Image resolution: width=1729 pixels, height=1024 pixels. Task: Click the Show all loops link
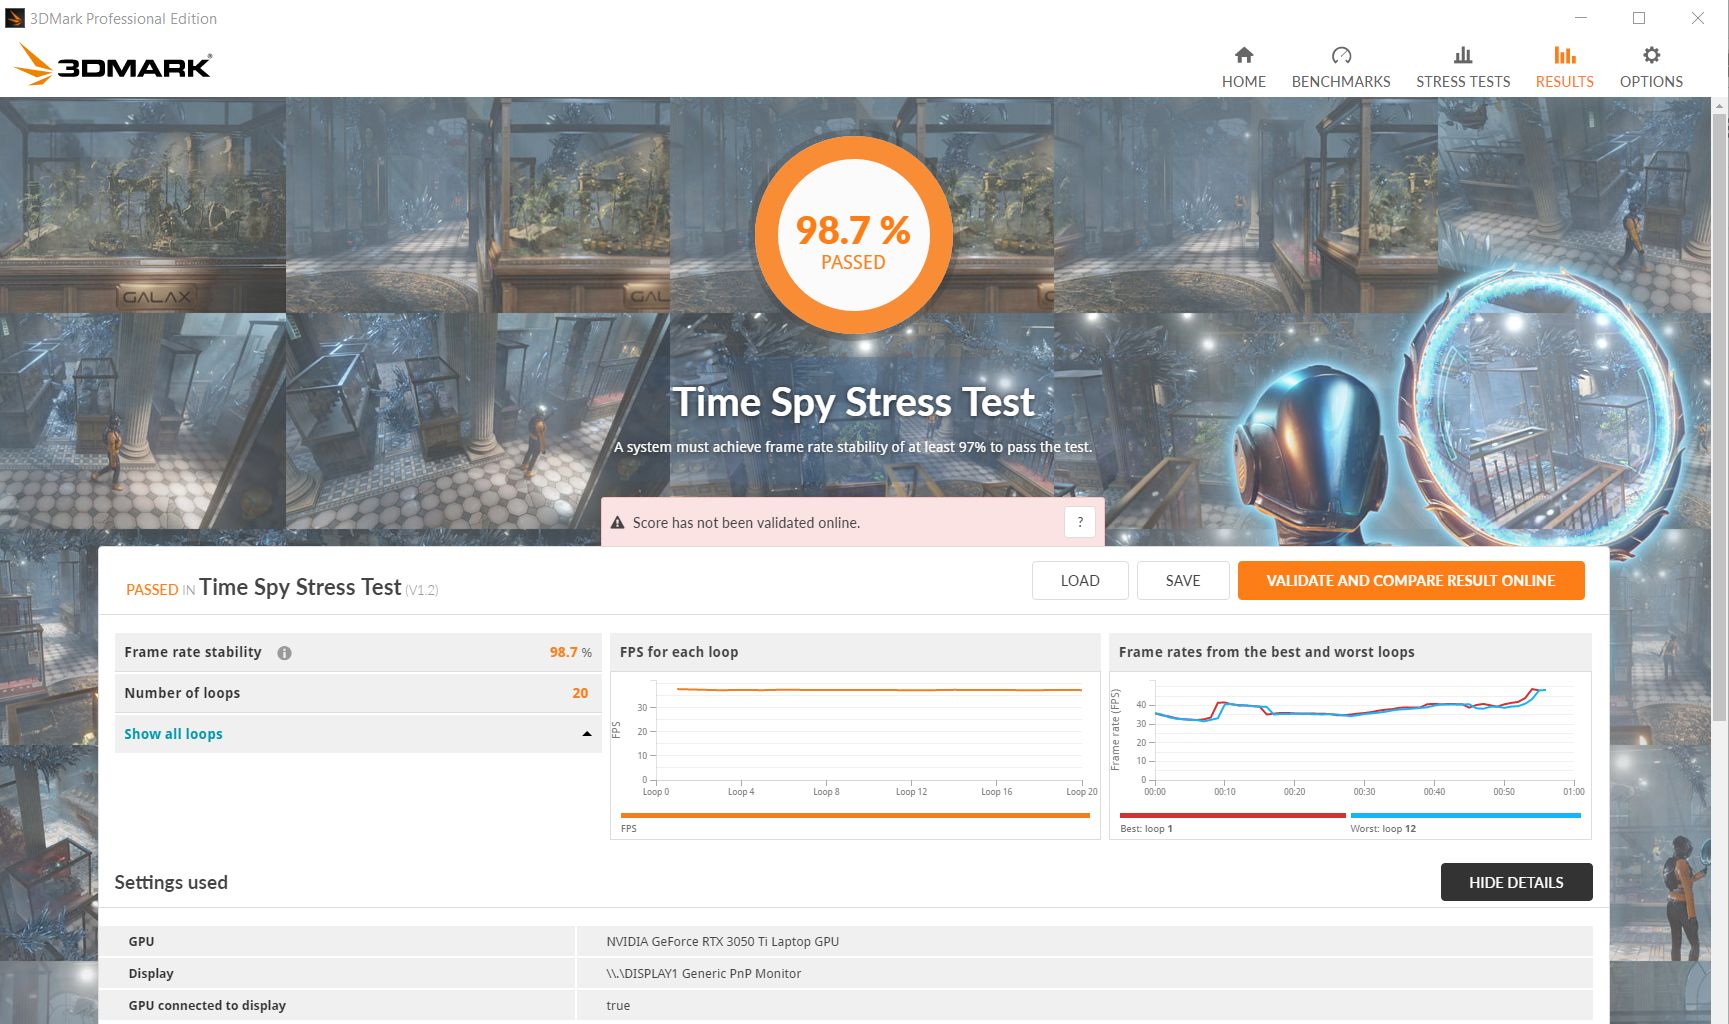[173, 734]
